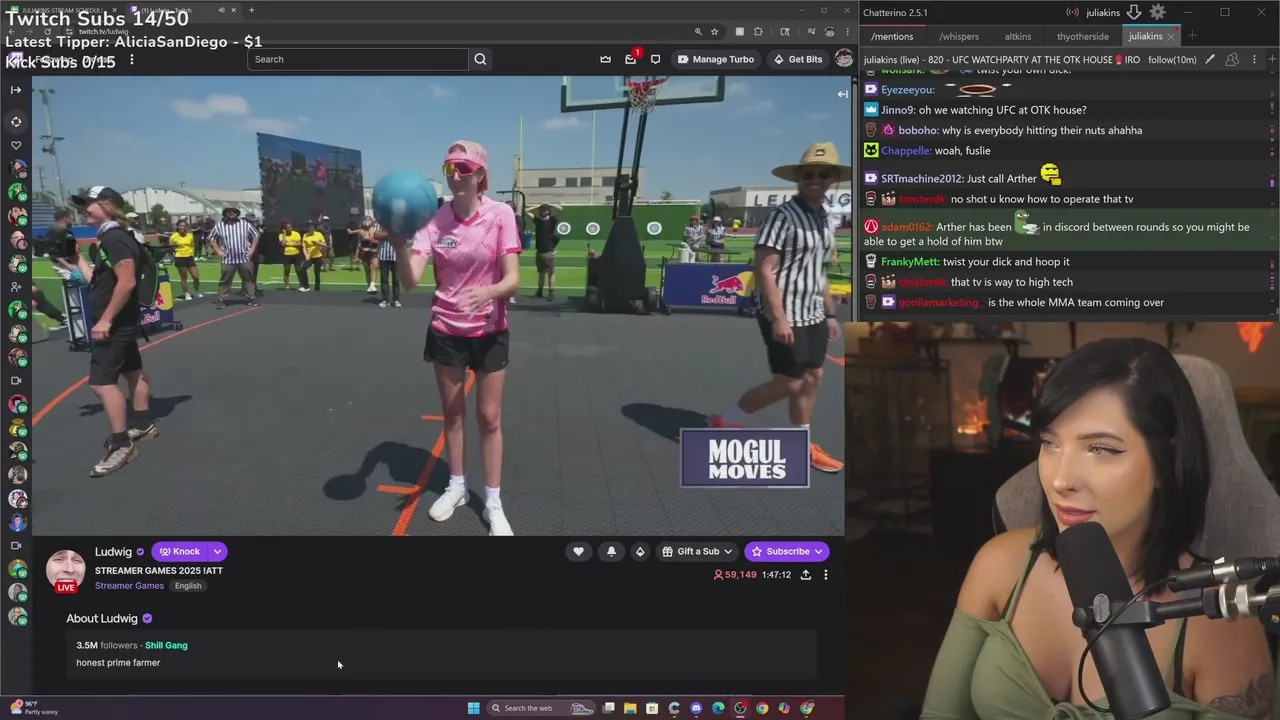
Task: Switch to the thyotherside tab in Chatterino
Action: click(1083, 36)
